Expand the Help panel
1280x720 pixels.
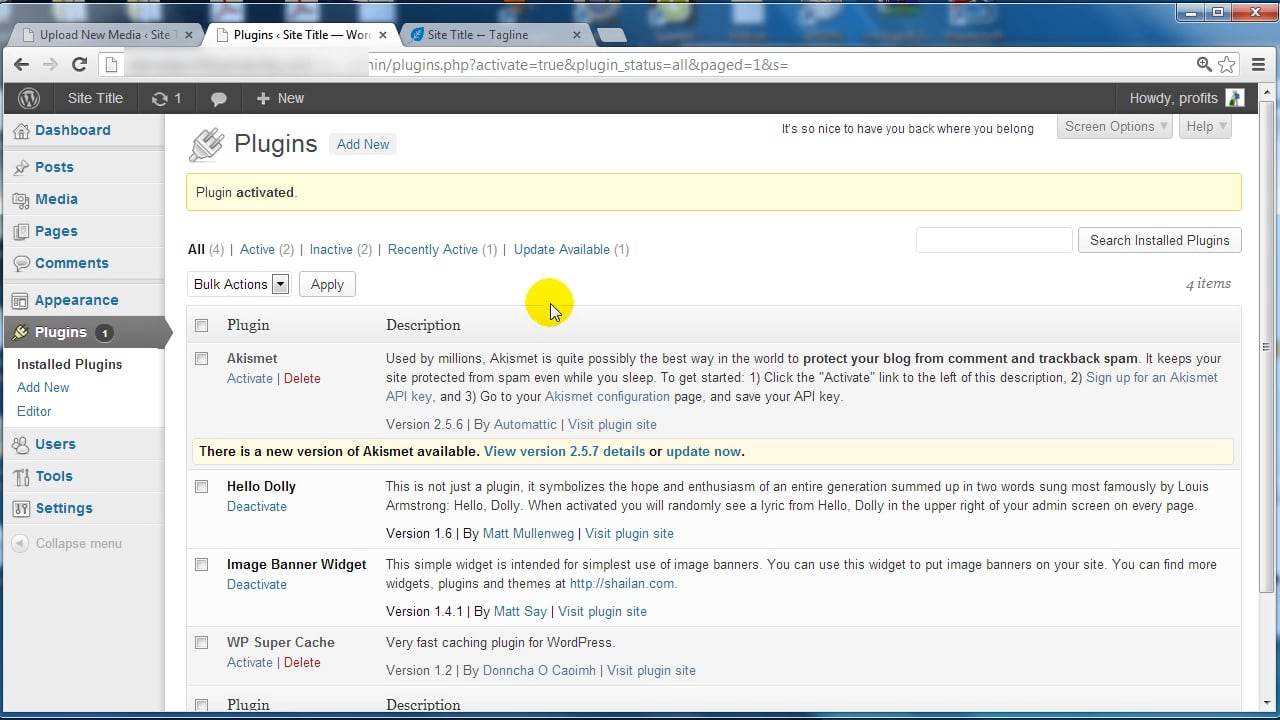1204,126
